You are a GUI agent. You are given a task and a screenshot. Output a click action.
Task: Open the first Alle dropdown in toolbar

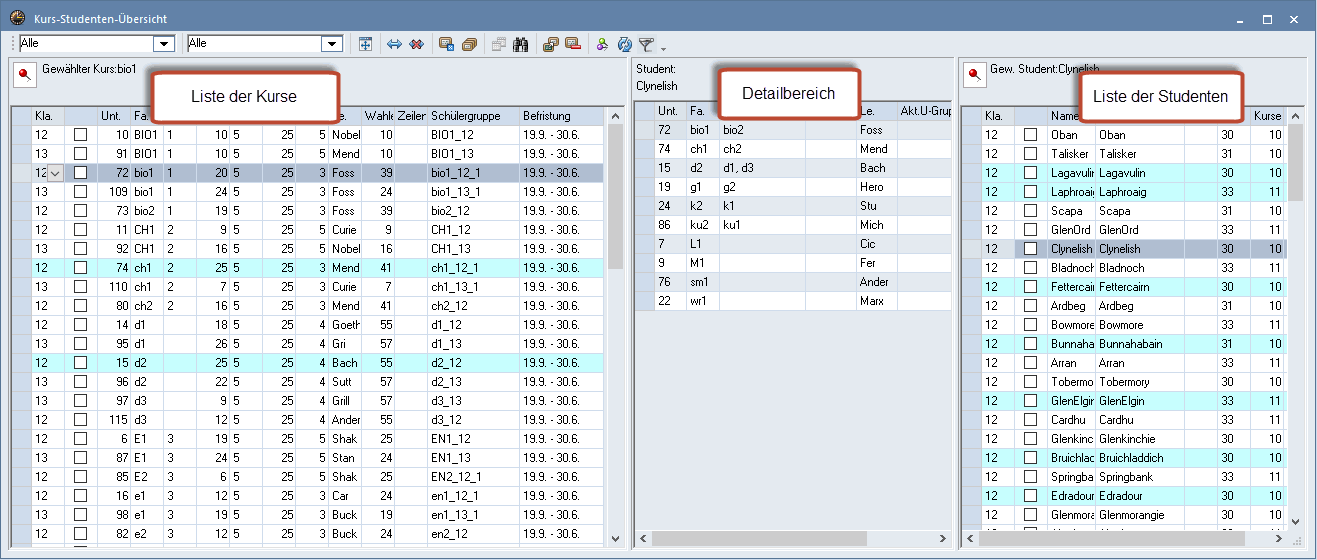164,44
